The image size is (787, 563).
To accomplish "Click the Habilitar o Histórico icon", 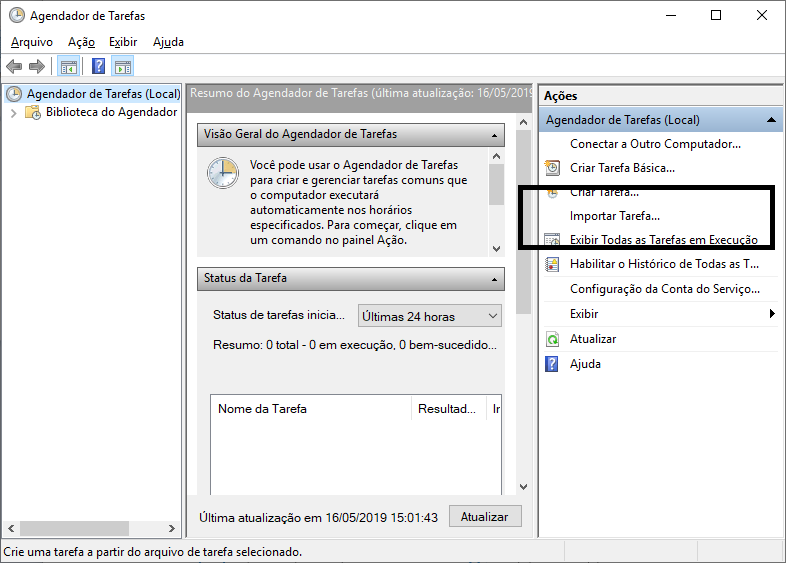I will (552, 264).
